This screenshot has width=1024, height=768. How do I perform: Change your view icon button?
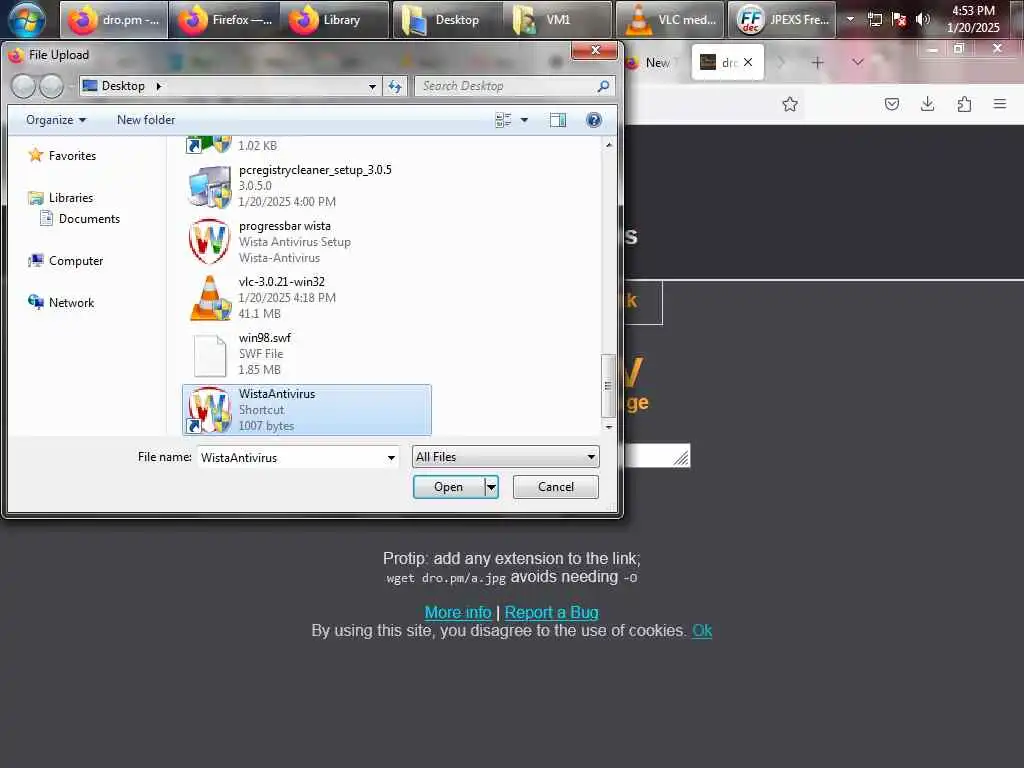(x=503, y=120)
